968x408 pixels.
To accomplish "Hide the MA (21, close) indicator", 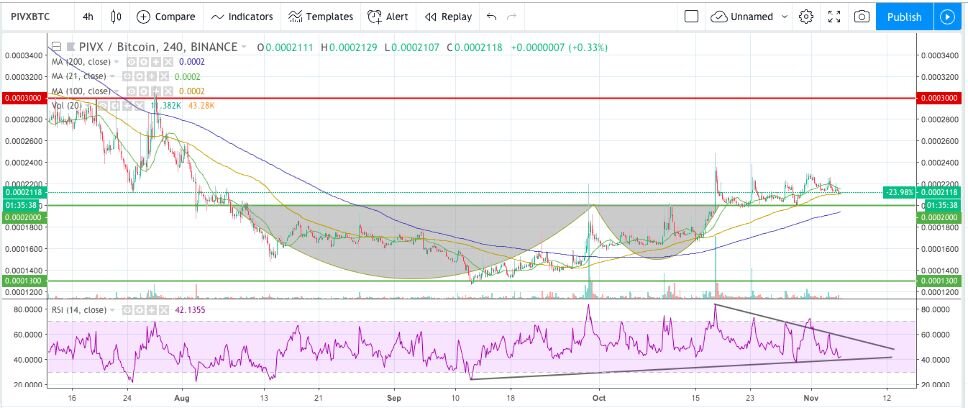I will [127, 77].
